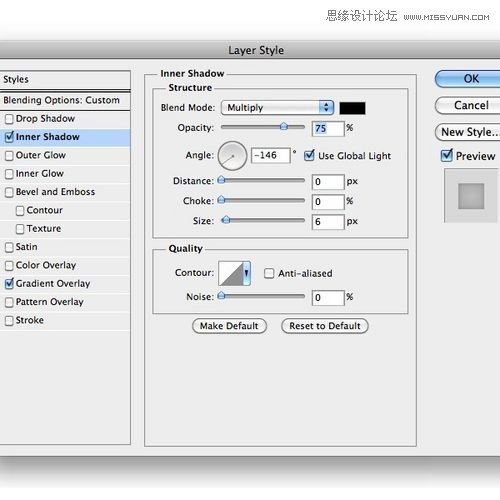Click the Opacity slider handle

click(x=284, y=127)
